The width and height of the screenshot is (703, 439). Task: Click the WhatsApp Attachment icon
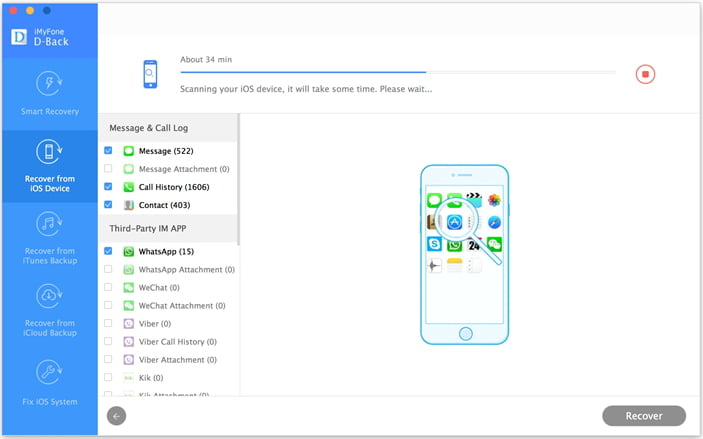point(129,269)
